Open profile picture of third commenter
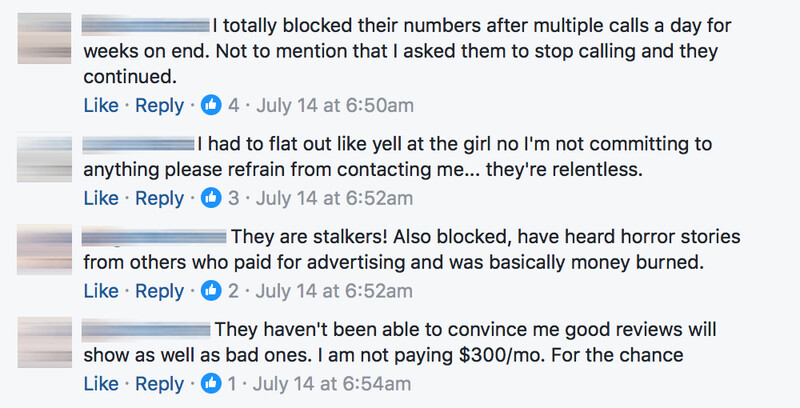 pos(44,249)
